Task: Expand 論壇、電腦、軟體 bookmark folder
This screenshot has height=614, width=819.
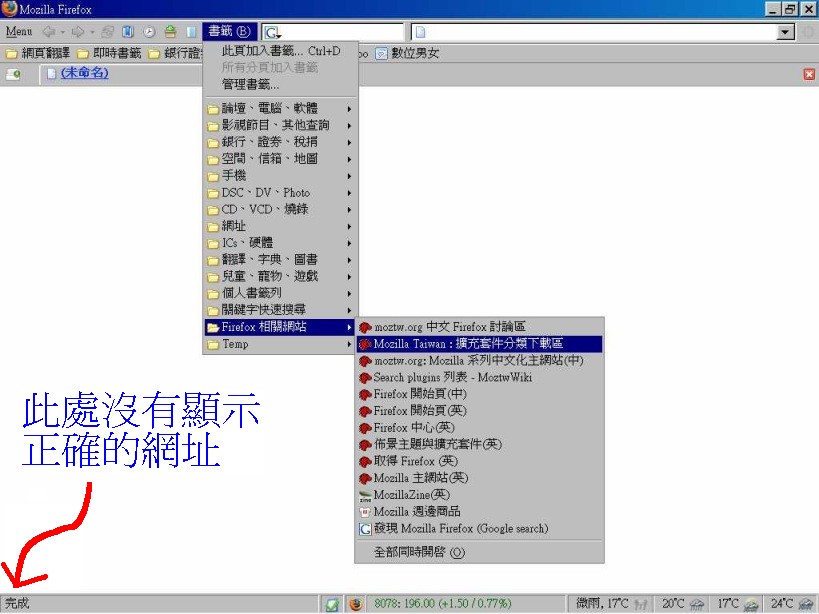Action: pyautogui.click(x=280, y=109)
